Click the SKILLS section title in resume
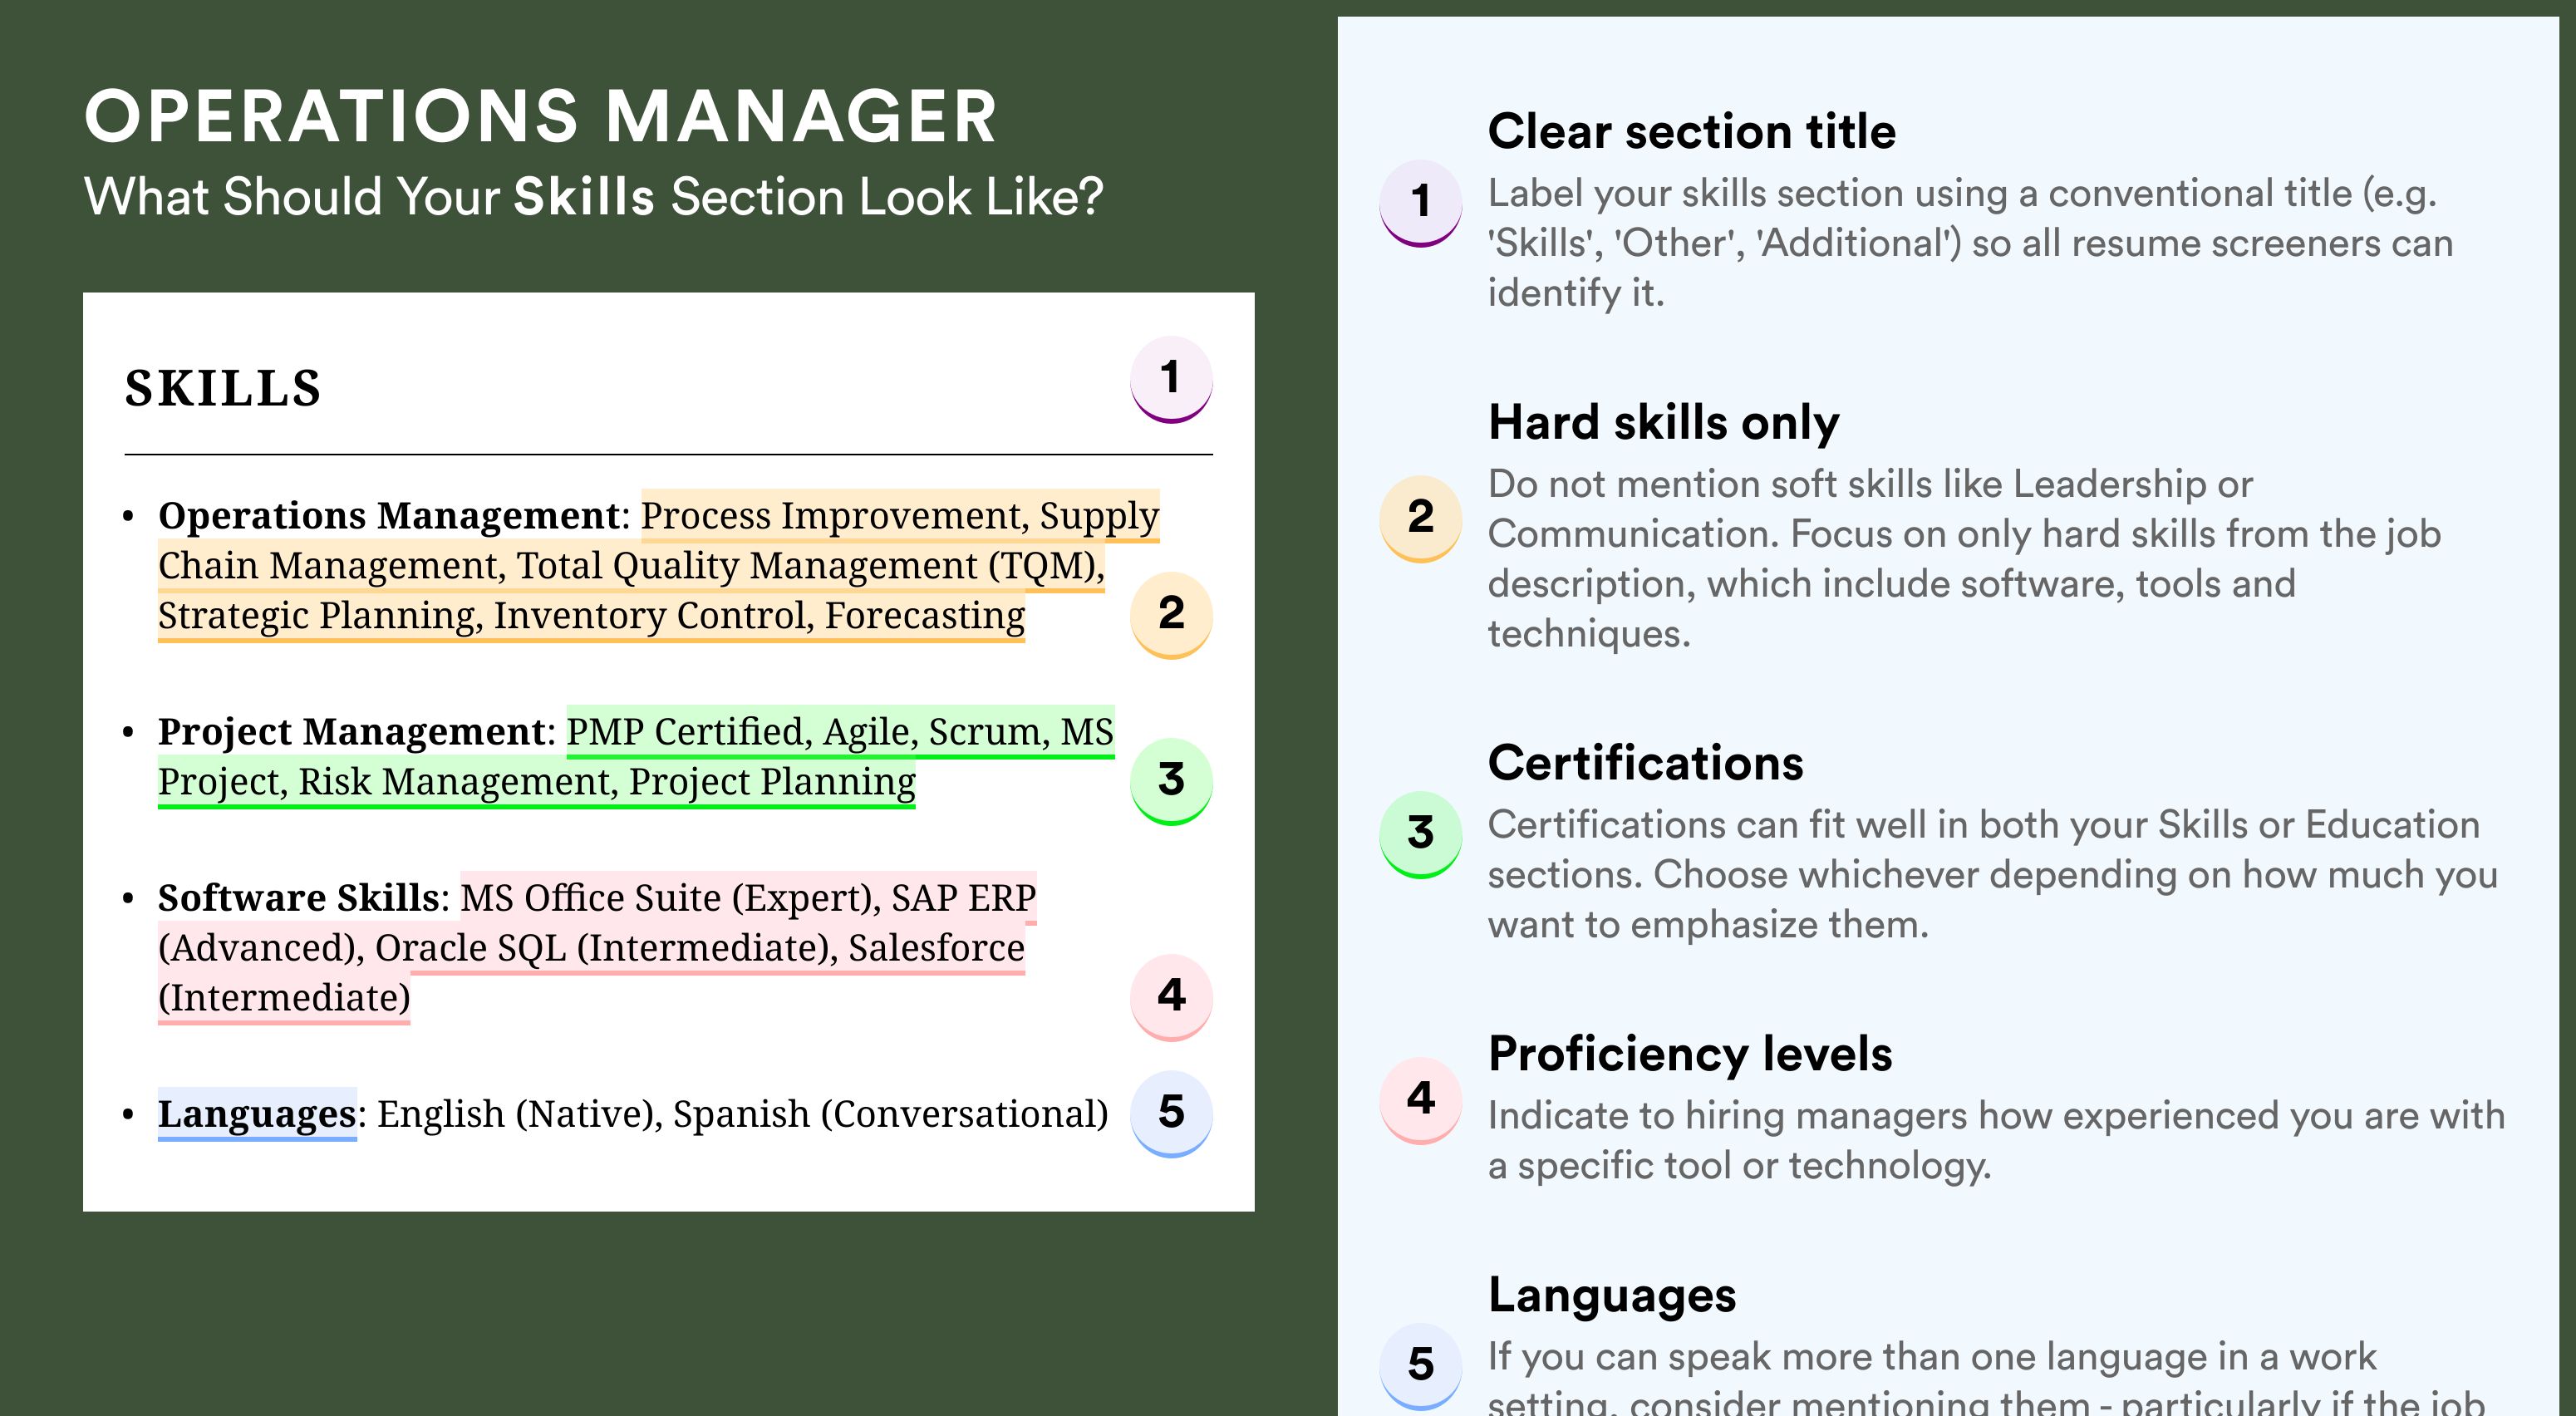The width and height of the screenshot is (2576, 1416). pos(223,388)
